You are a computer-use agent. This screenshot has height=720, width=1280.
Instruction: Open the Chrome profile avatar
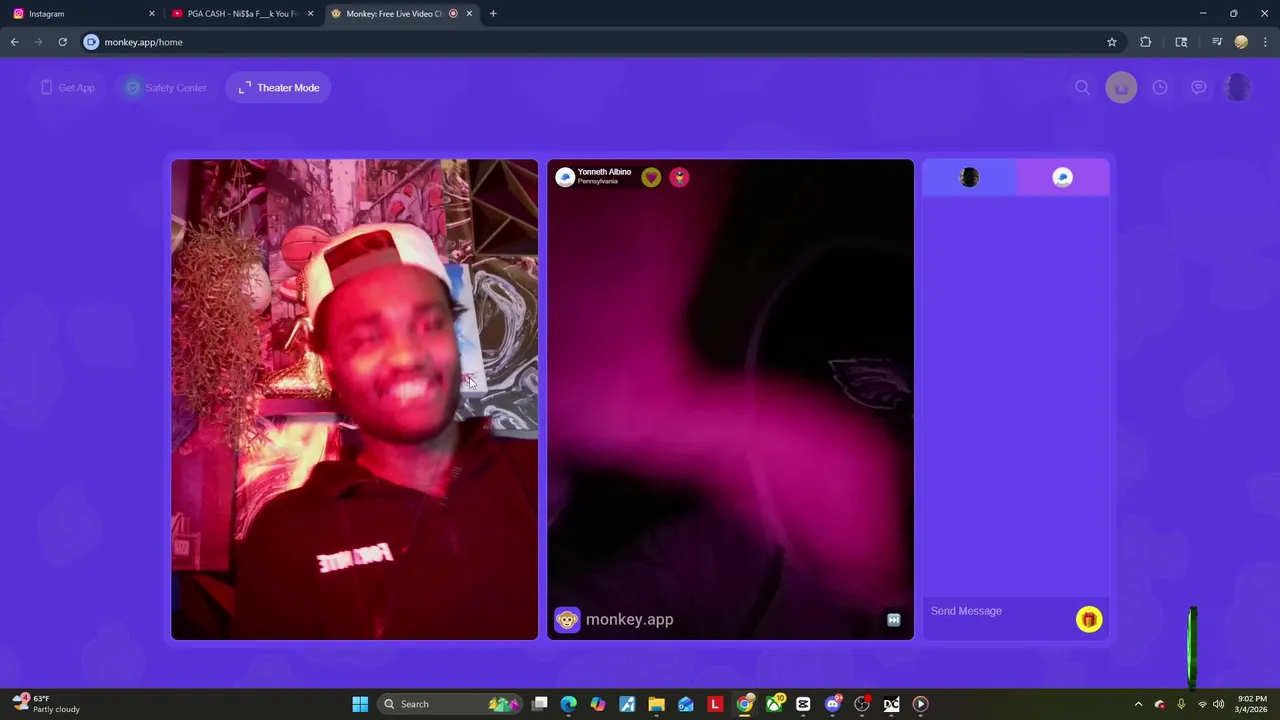click(x=1241, y=42)
